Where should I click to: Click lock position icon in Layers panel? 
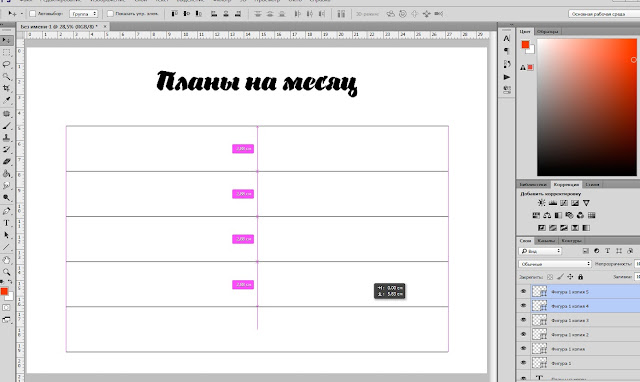pyautogui.click(x=570, y=277)
